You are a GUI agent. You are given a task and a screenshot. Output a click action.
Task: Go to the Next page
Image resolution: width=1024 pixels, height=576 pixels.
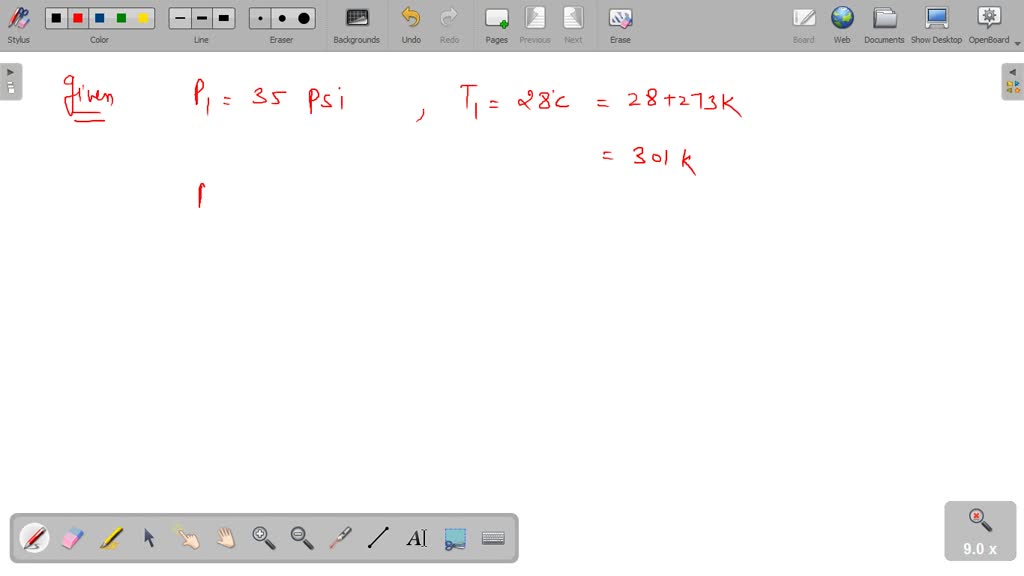(x=573, y=25)
